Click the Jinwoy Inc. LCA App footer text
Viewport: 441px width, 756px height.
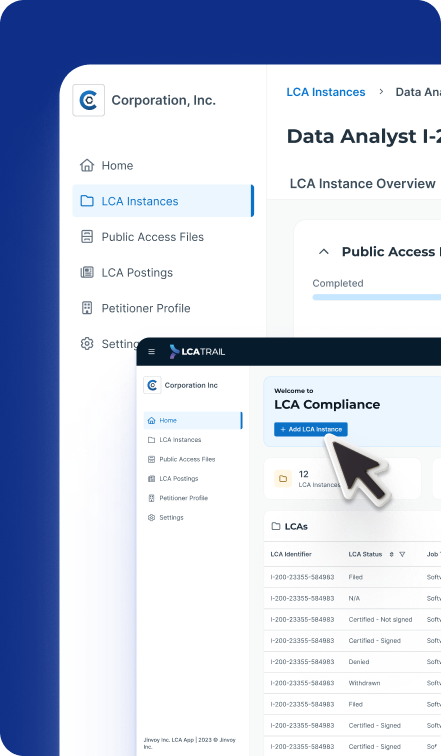tap(189, 743)
